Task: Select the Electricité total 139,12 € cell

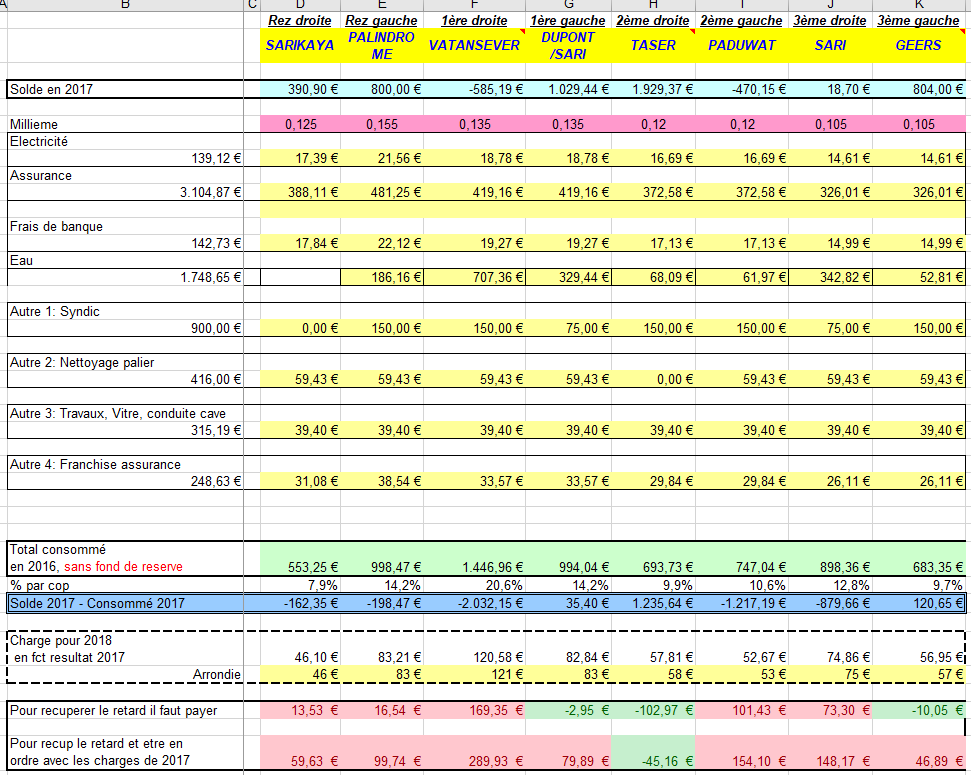Action: coord(125,158)
